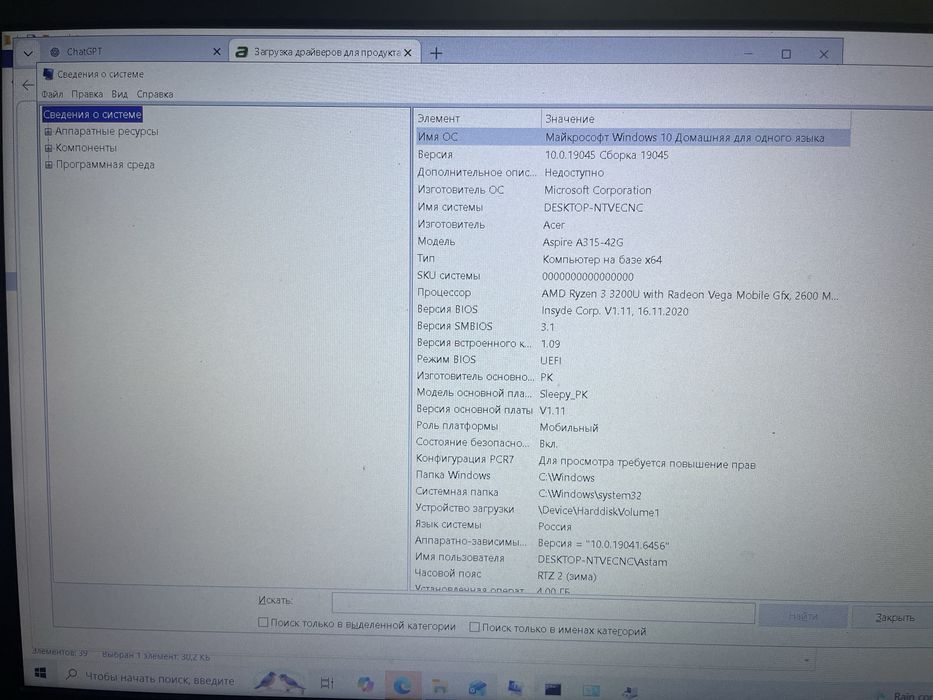Viewport: 933px width, 700px height.
Task: Select the Версия 10.0.19045 row
Action: pos(632,155)
